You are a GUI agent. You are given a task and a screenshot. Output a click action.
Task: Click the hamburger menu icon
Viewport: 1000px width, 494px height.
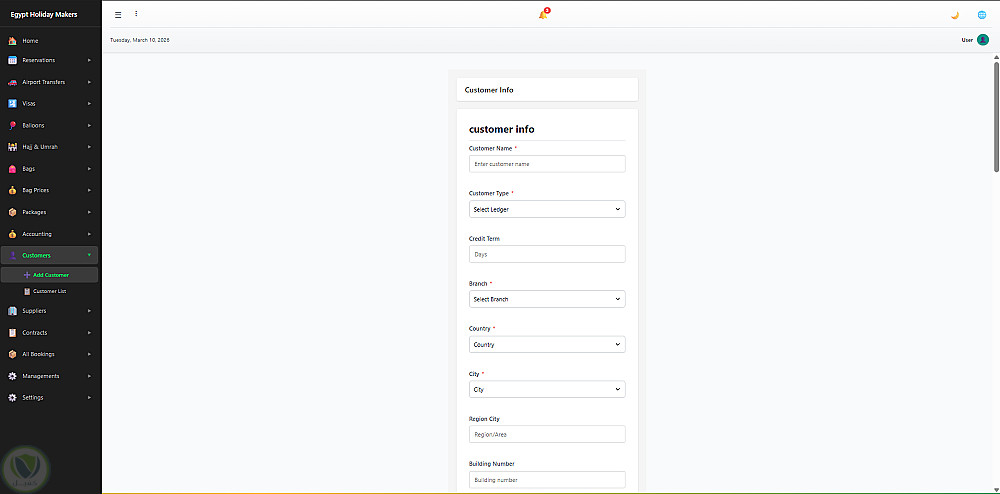point(118,14)
